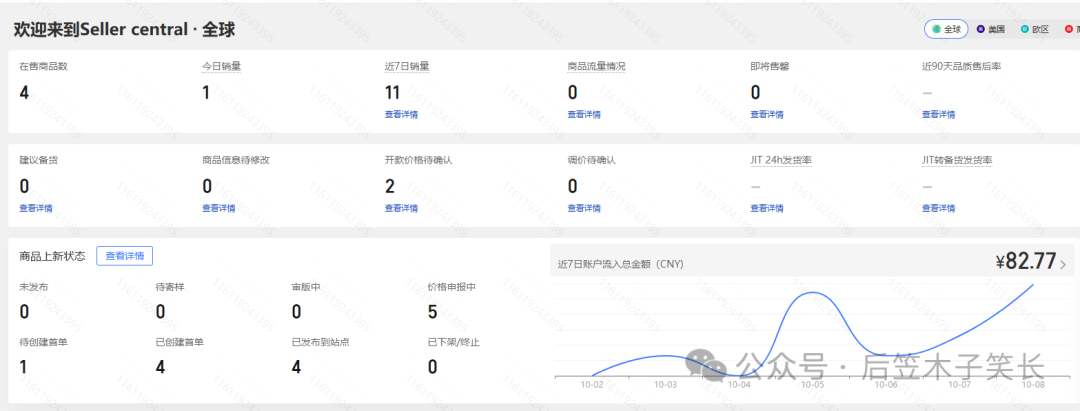Click the 待寄样 status label

(169, 287)
